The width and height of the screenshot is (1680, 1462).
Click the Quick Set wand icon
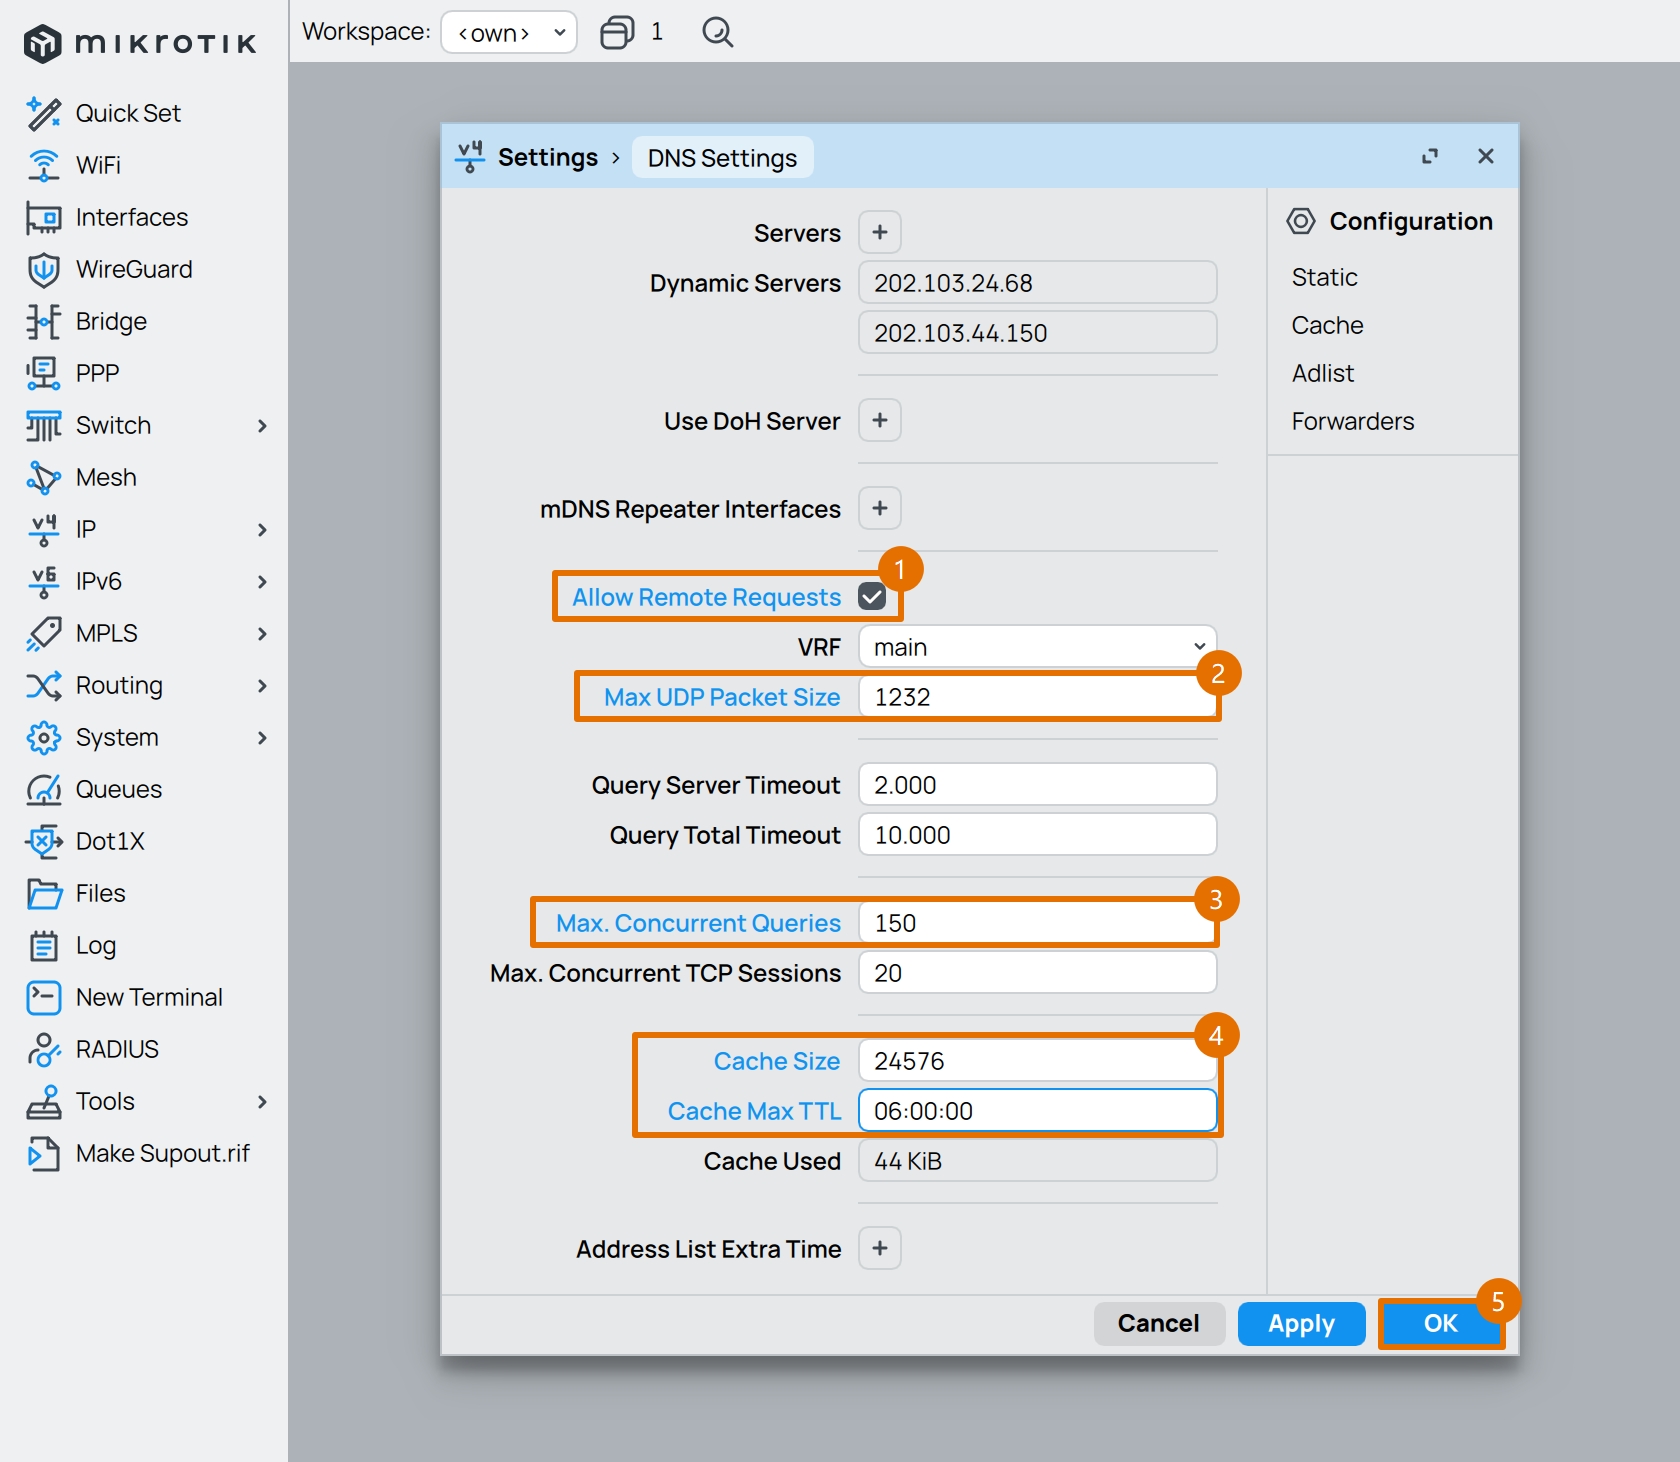click(x=43, y=113)
